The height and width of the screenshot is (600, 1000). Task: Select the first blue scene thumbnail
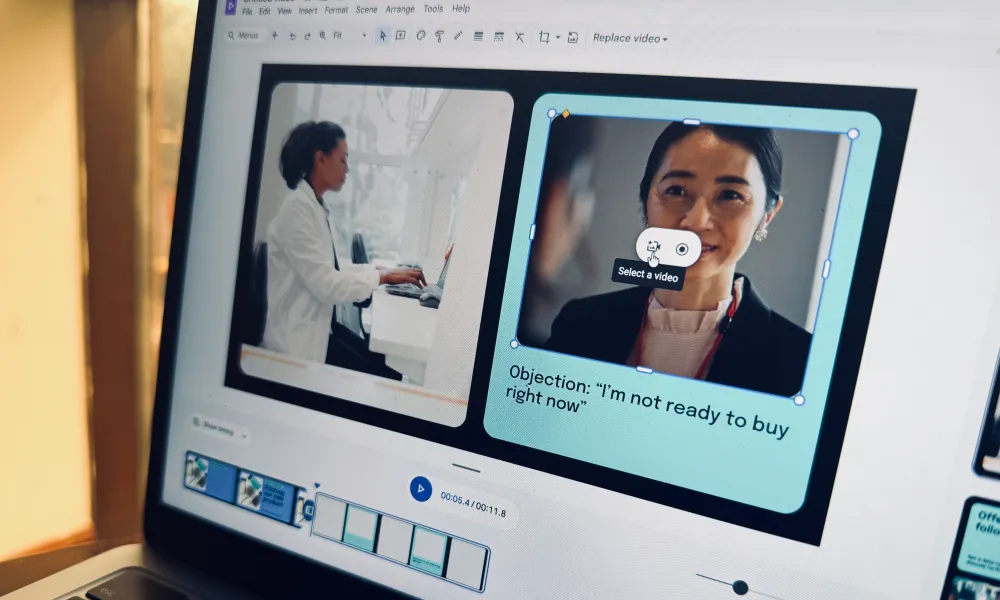point(210,478)
